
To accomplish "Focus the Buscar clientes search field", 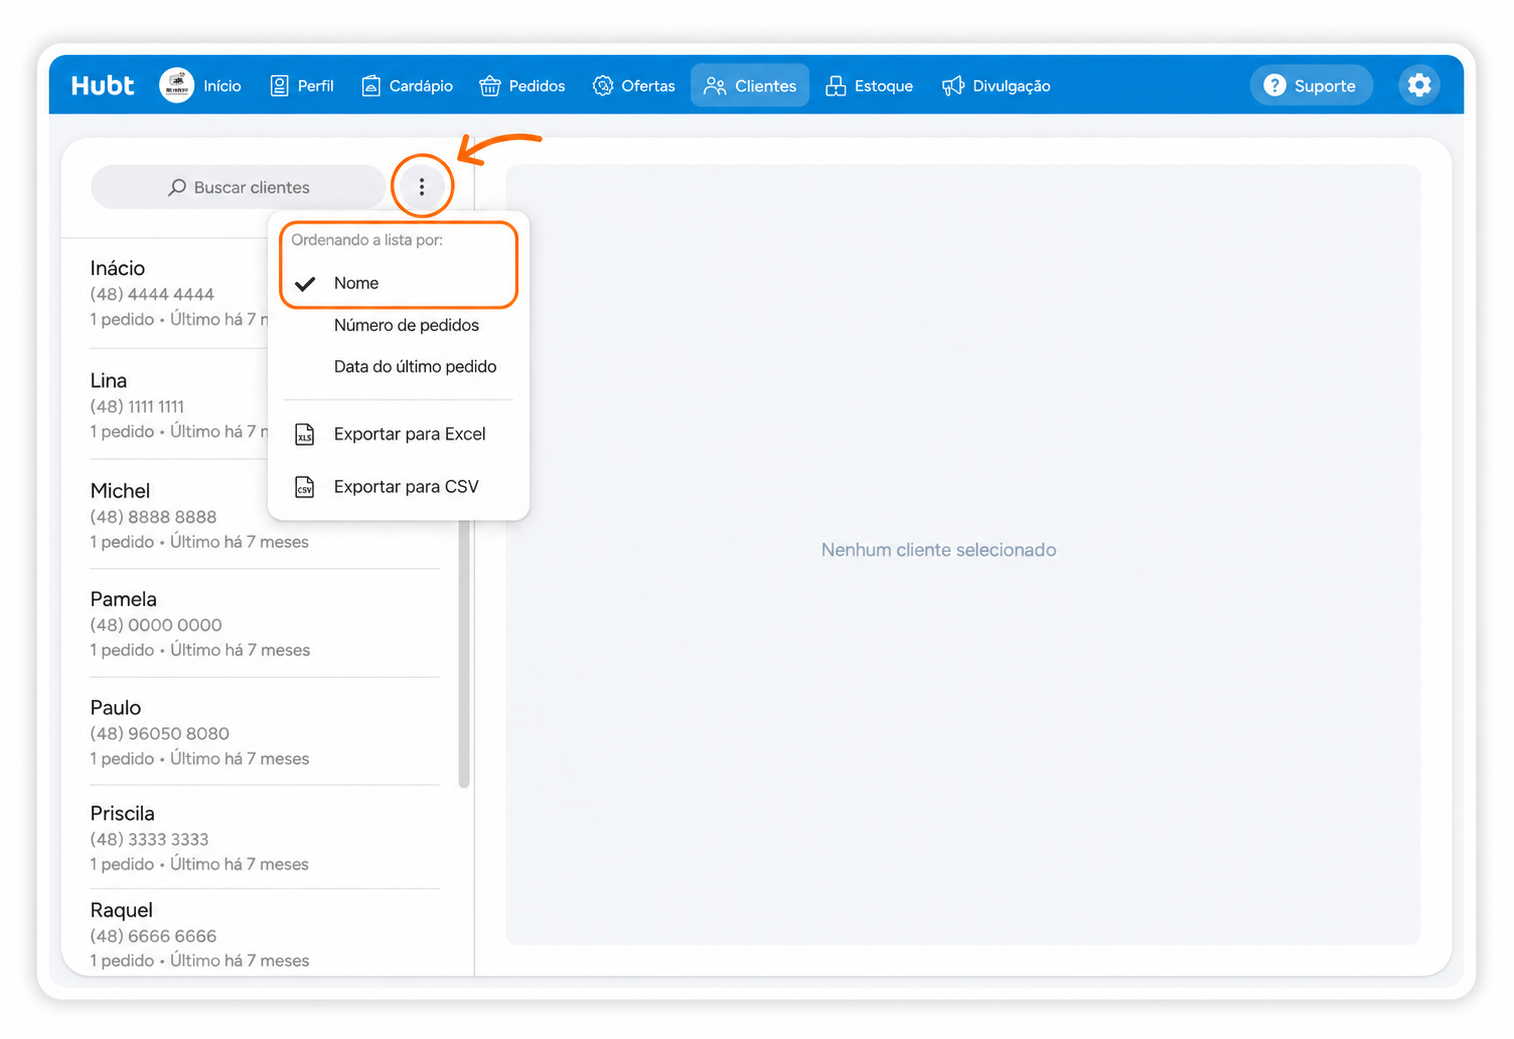I will coord(238,187).
